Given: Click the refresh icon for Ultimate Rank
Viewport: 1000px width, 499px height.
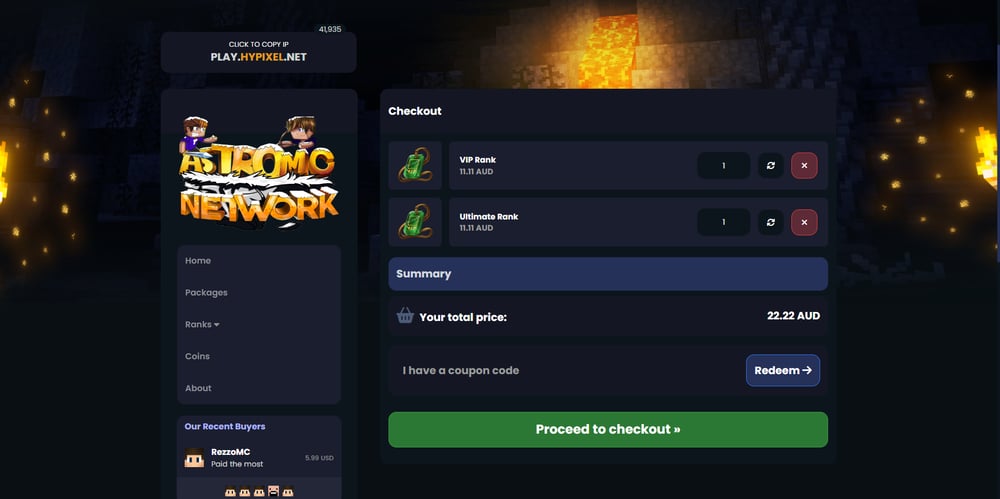Looking at the screenshot, I should point(770,222).
